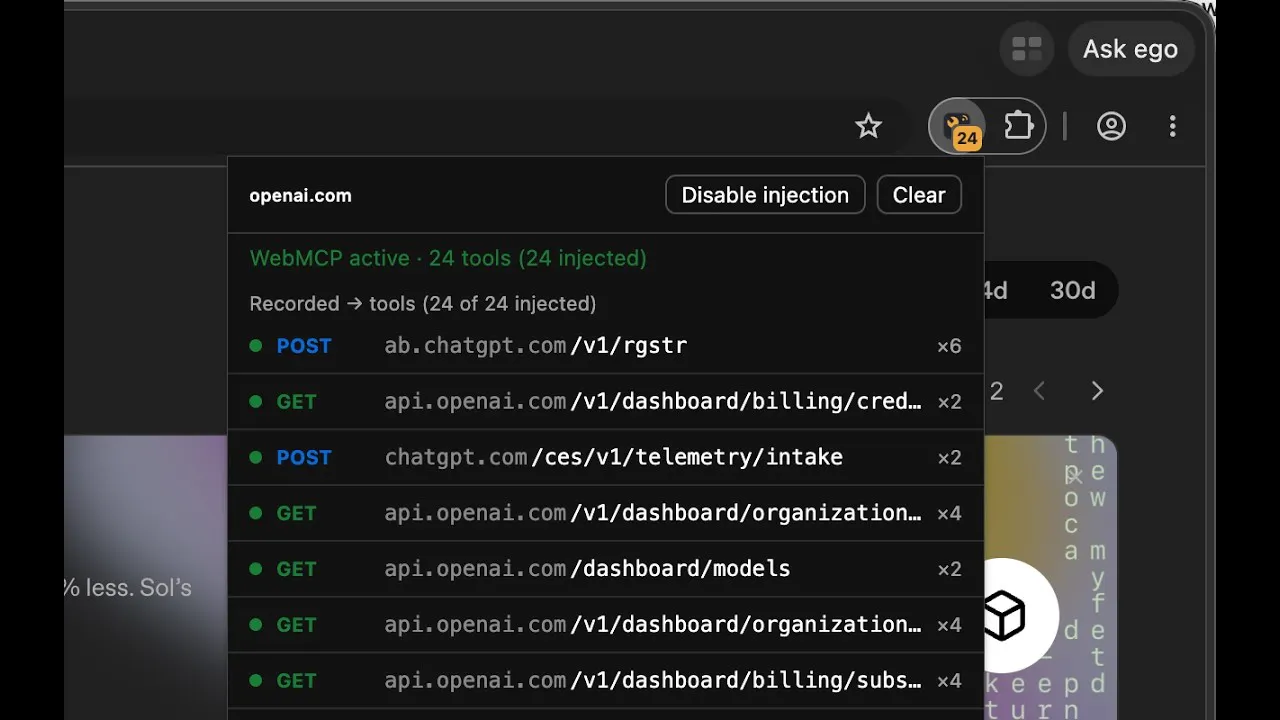This screenshot has height=720, width=1280.
Task: Click the ×6 count on the rgstr row
Action: point(949,346)
